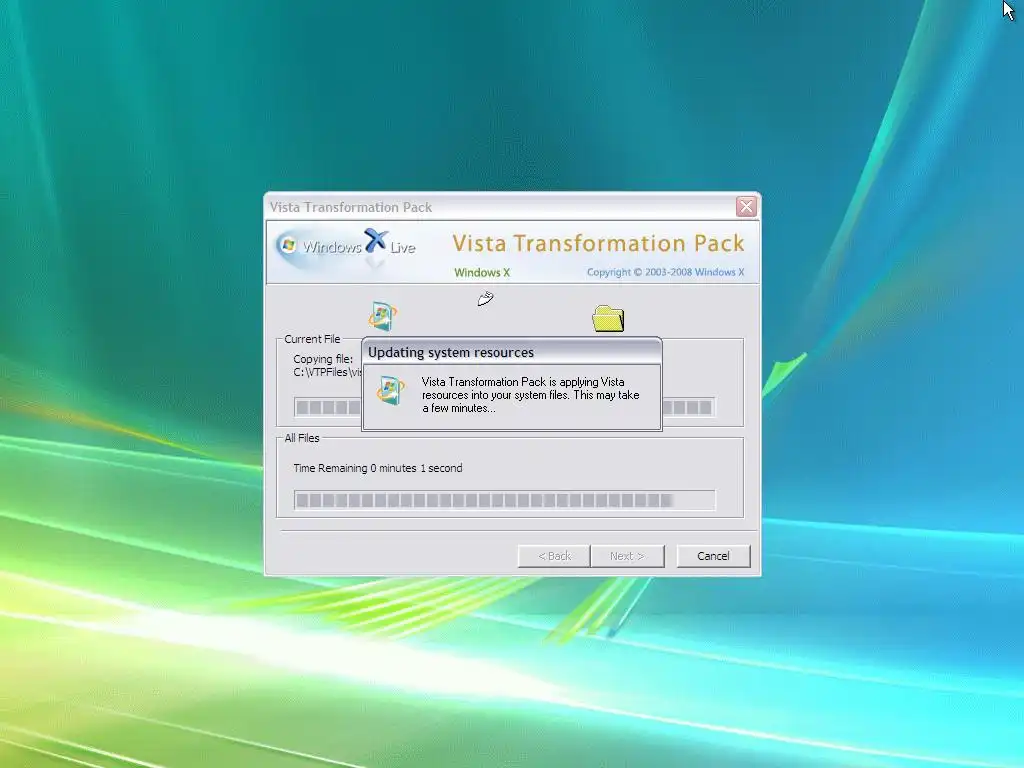Screen dimensions: 1024x768
Task: Click the All Files group label
Action: click(x=302, y=438)
